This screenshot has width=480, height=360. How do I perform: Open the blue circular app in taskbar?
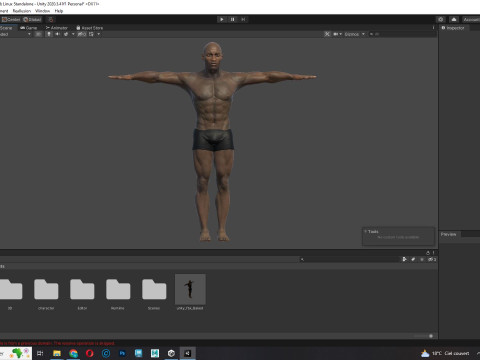click(106, 353)
